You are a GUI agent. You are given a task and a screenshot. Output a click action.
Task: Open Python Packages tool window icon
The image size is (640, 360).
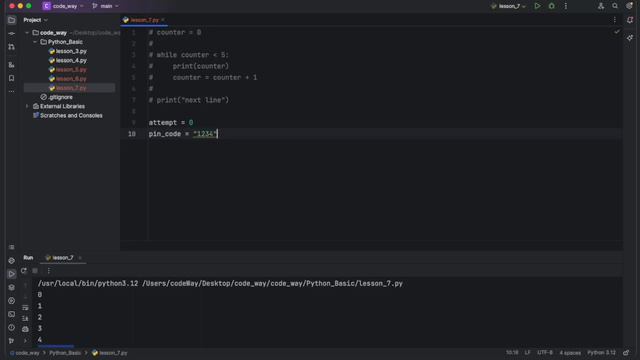(x=11, y=260)
